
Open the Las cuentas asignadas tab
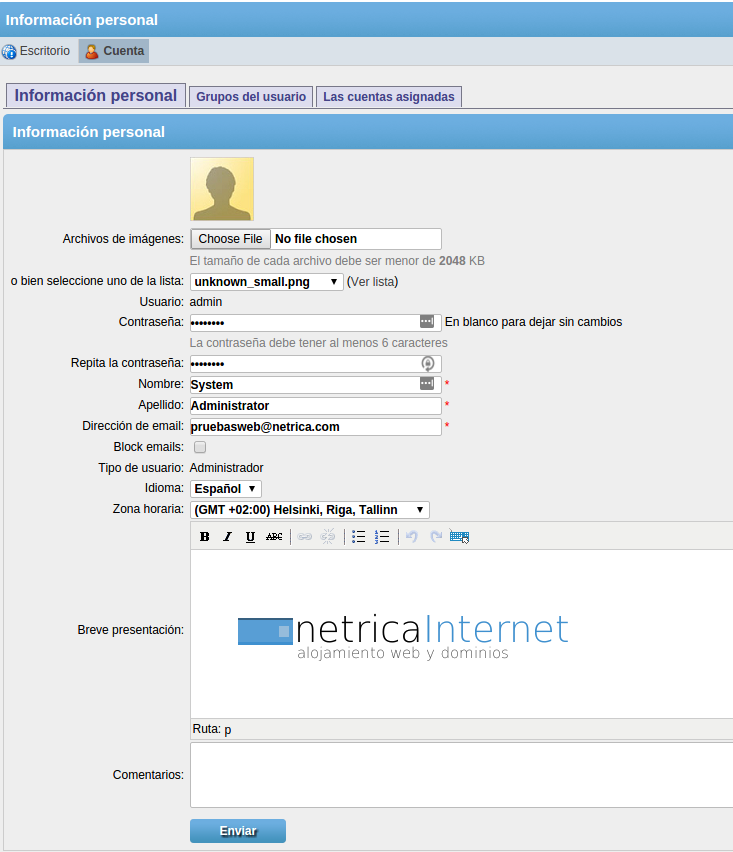(x=389, y=97)
